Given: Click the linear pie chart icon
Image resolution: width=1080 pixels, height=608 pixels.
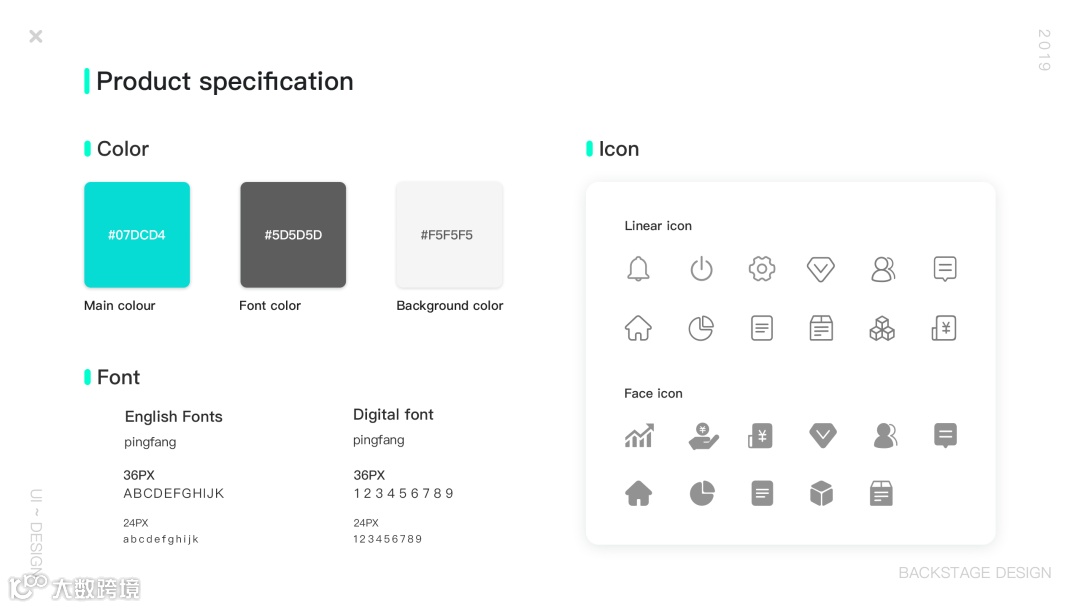Looking at the screenshot, I should [701, 328].
